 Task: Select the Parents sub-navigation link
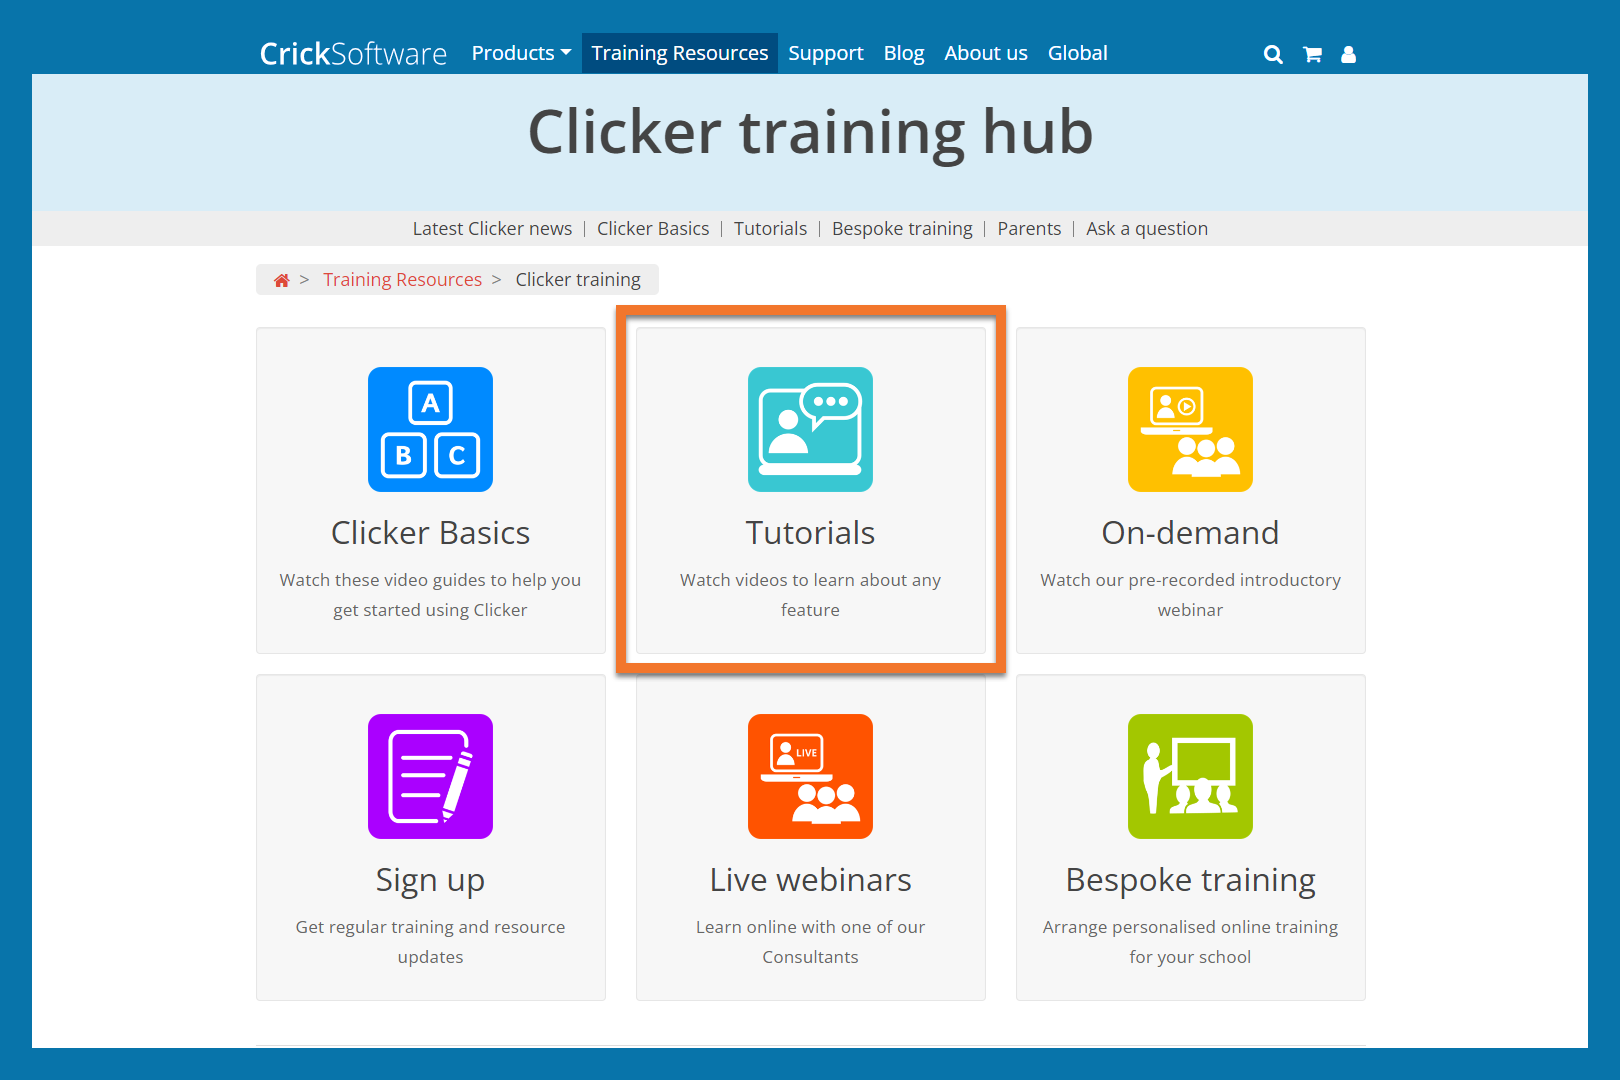1029,229
